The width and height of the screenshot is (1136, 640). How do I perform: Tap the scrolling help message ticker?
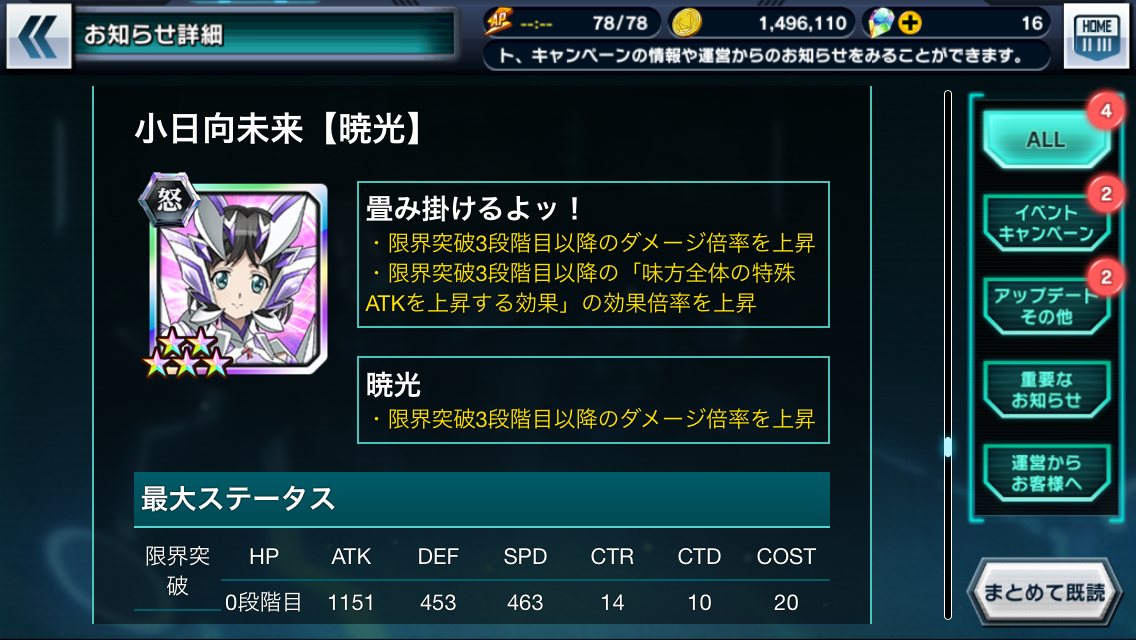pyautogui.click(x=767, y=56)
